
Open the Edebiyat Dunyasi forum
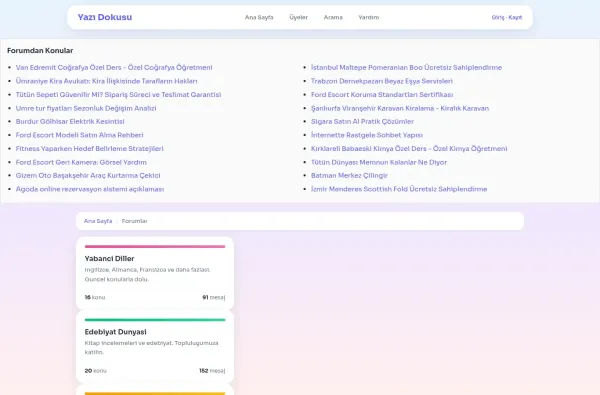click(x=115, y=332)
